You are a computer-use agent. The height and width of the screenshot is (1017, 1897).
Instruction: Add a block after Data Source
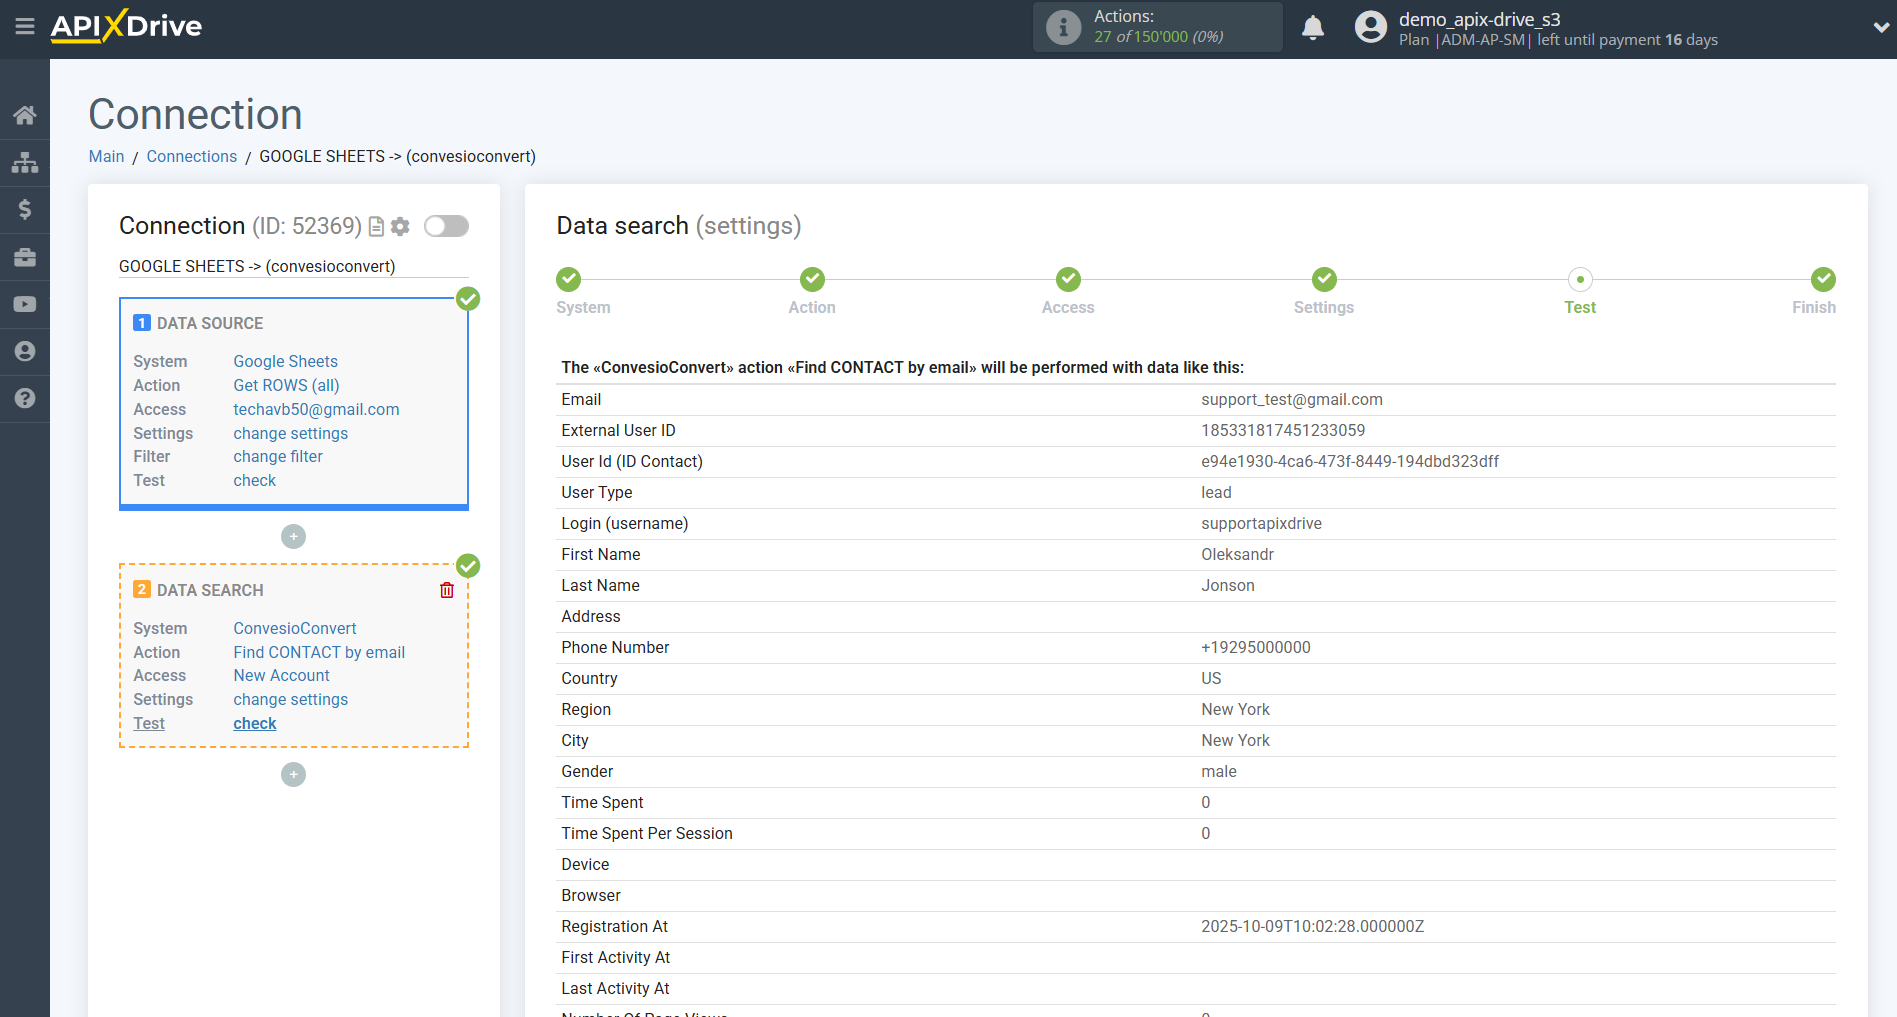[293, 537]
